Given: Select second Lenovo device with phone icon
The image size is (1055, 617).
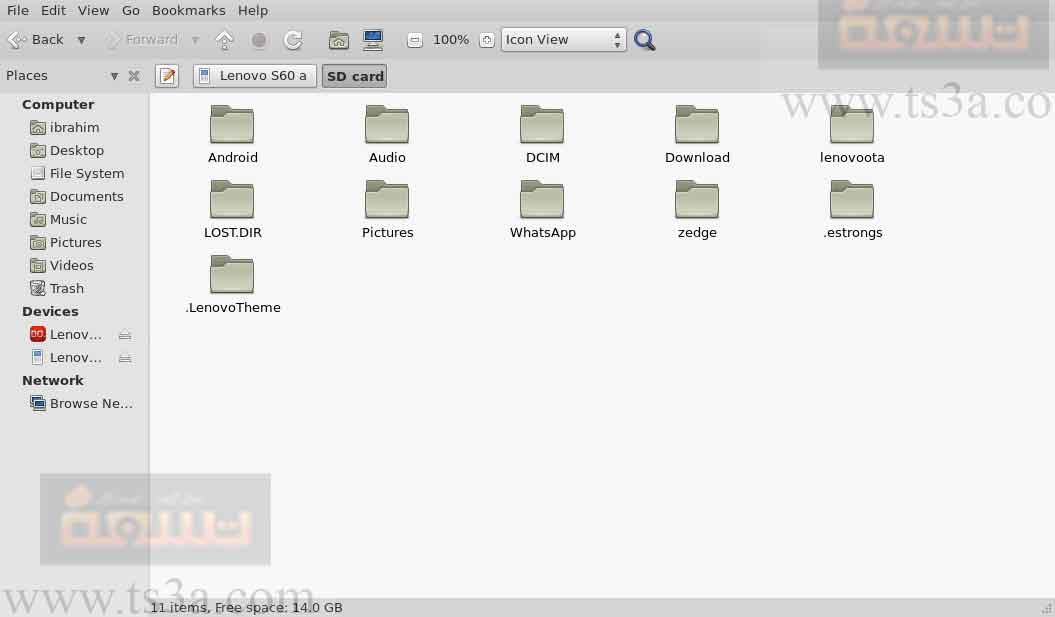Looking at the screenshot, I should click(67, 357).
